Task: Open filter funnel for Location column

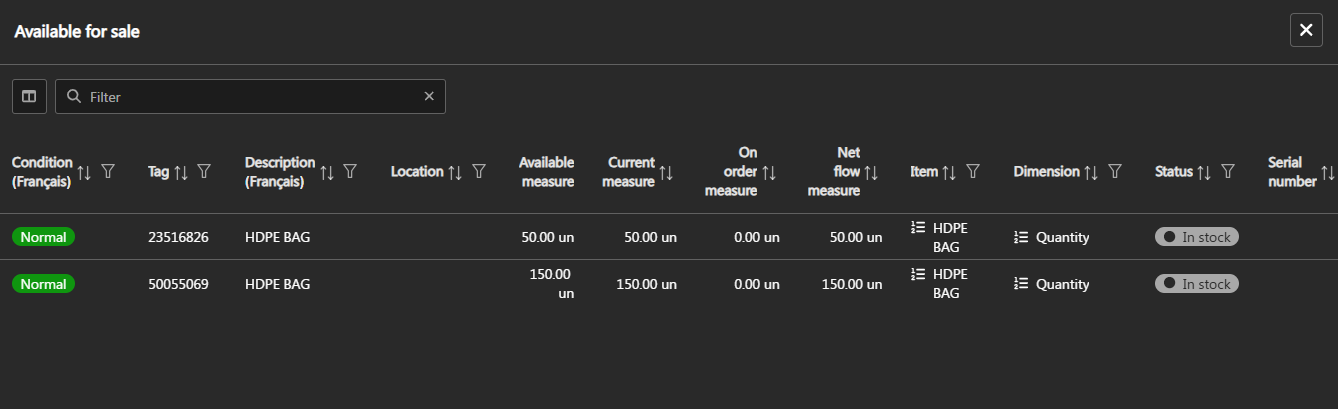Action: [x=479, y=172]
